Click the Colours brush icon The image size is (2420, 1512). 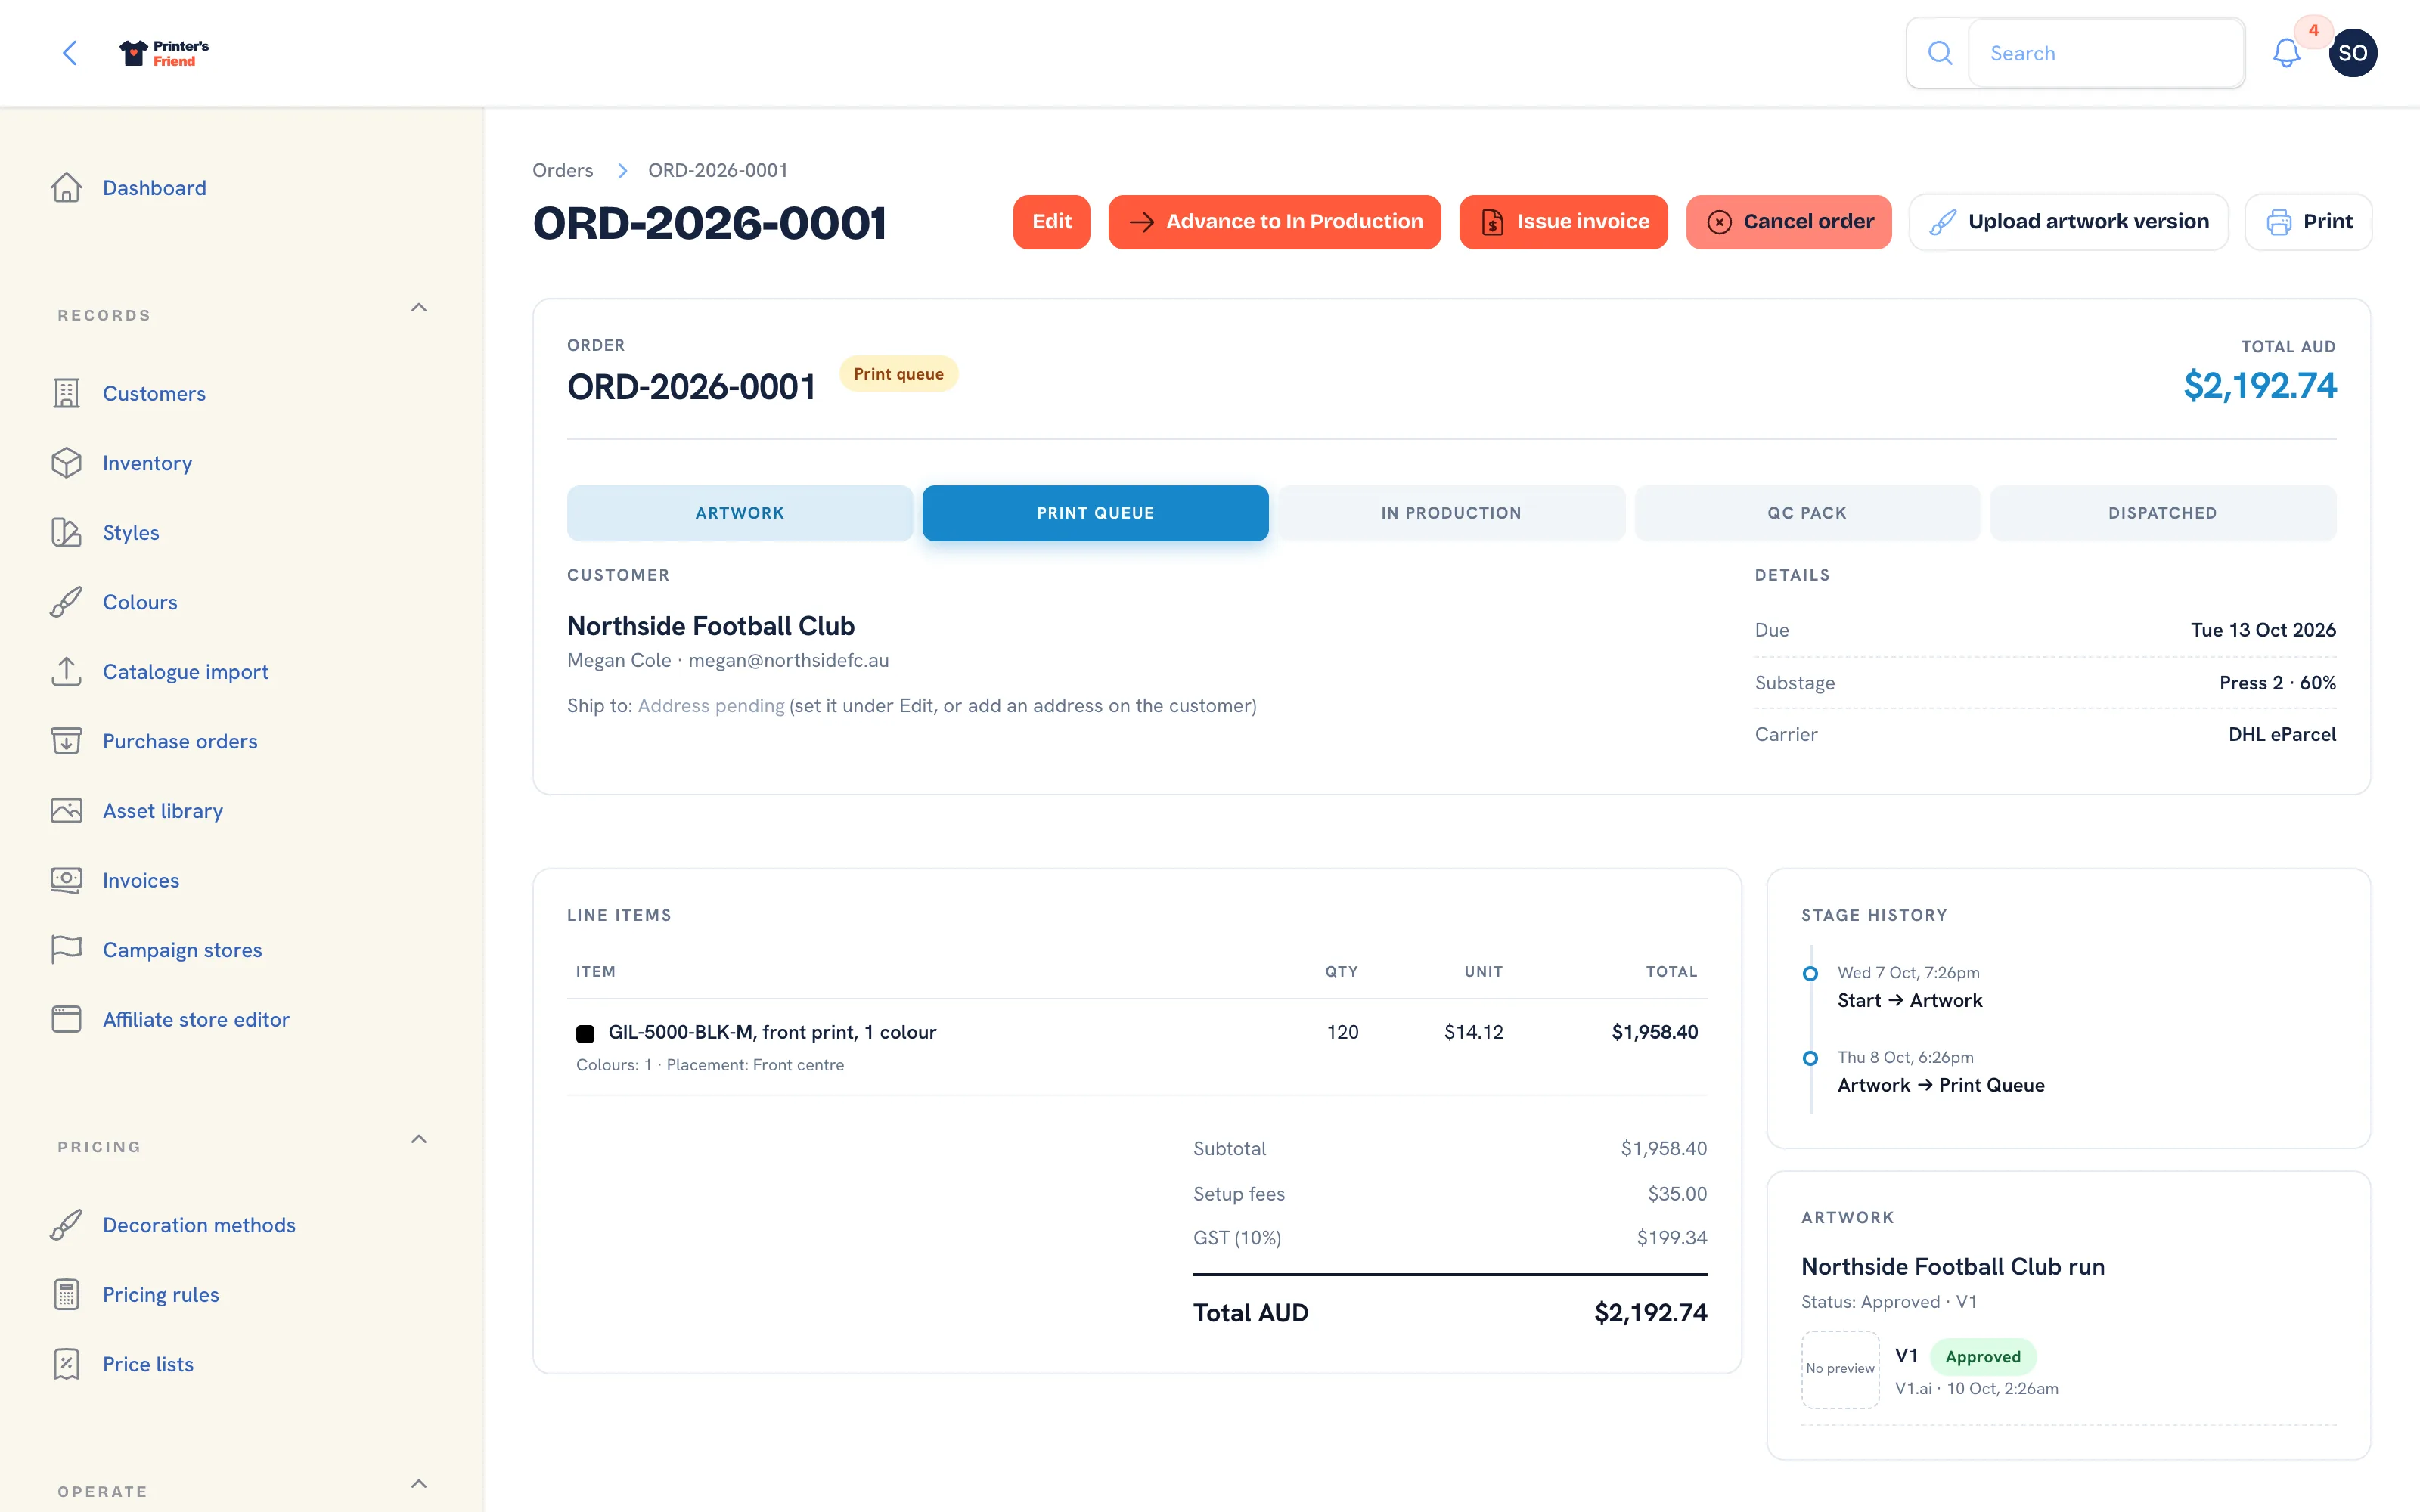point(67,602)
